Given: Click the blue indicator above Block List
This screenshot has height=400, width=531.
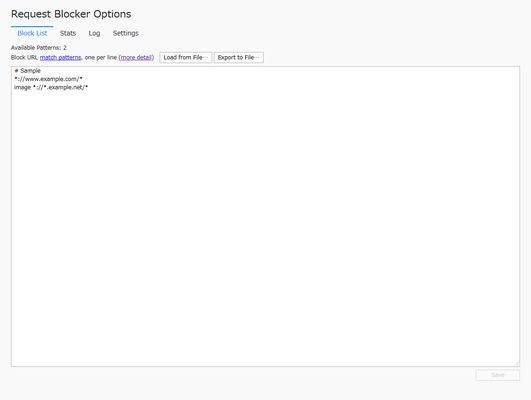Looking at the screenshot, I should [32, 26].
